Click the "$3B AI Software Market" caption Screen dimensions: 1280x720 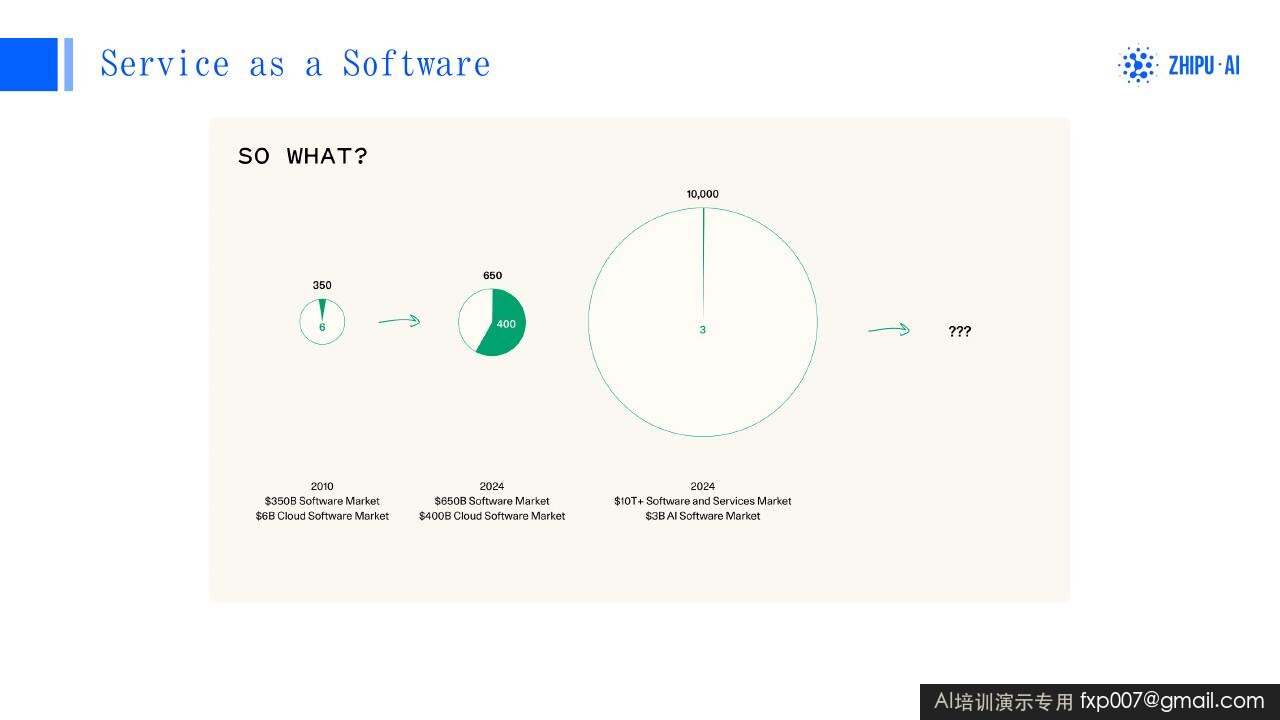pyautogui.click(x=703, y=516)
